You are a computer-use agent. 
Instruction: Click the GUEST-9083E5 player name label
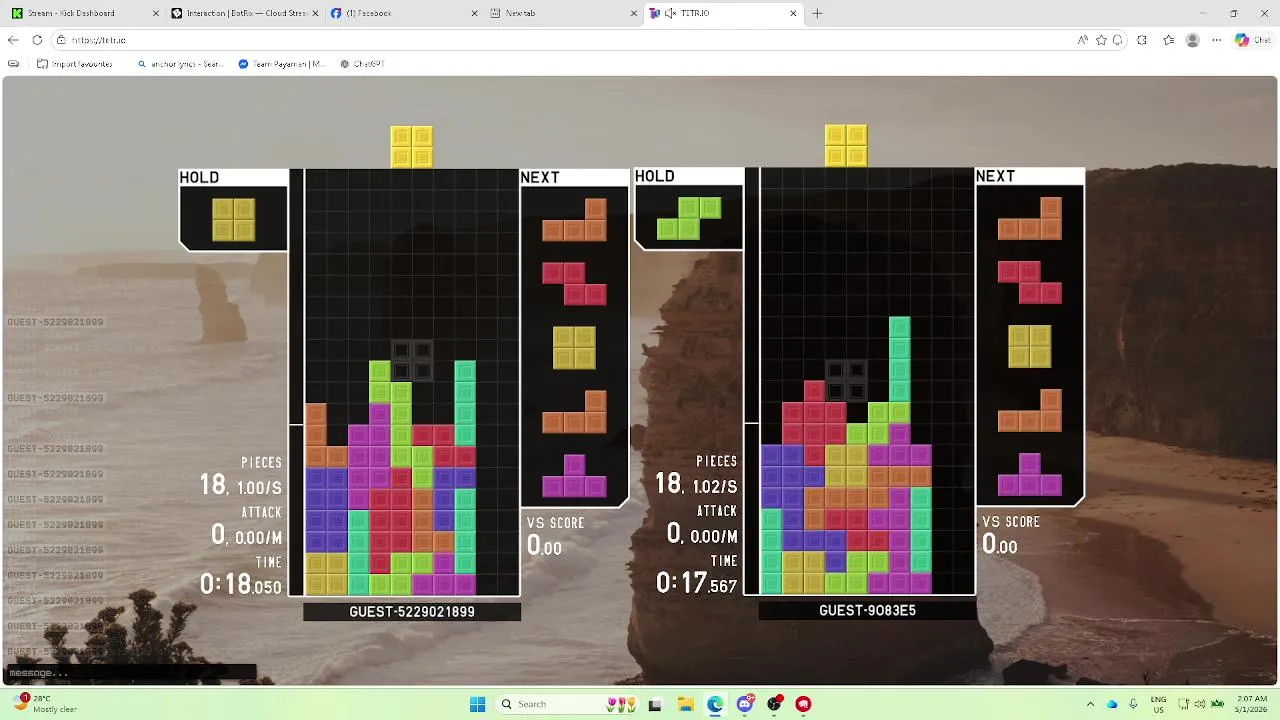pos(867,611)
